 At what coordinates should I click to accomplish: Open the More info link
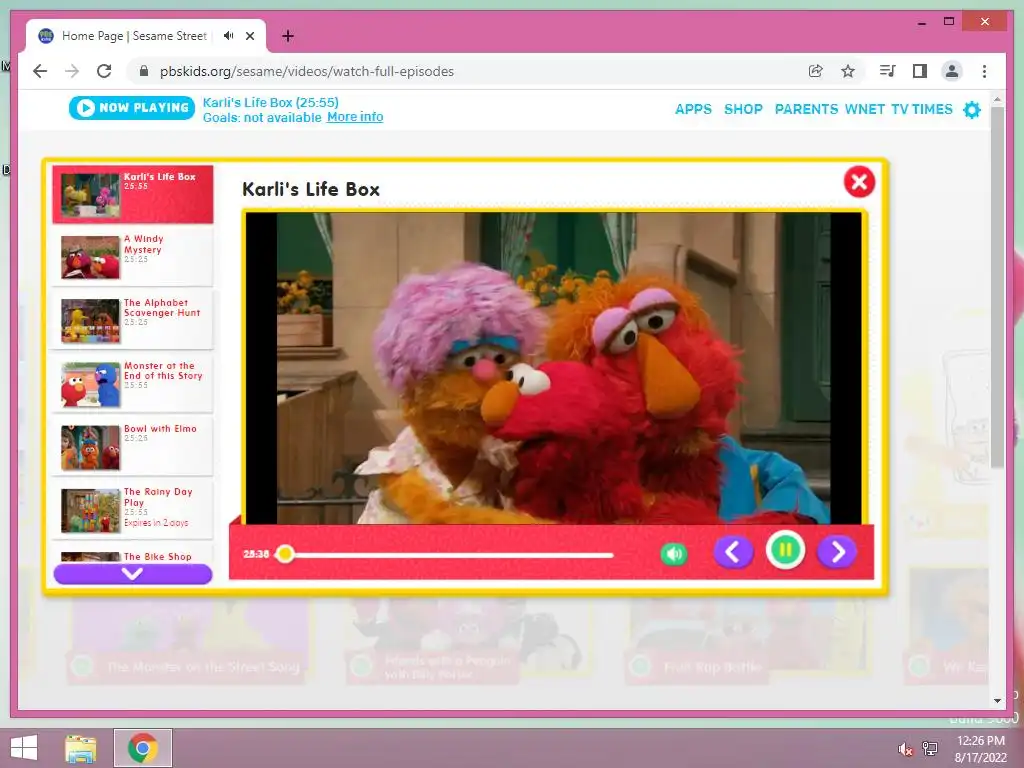[355, 117]
